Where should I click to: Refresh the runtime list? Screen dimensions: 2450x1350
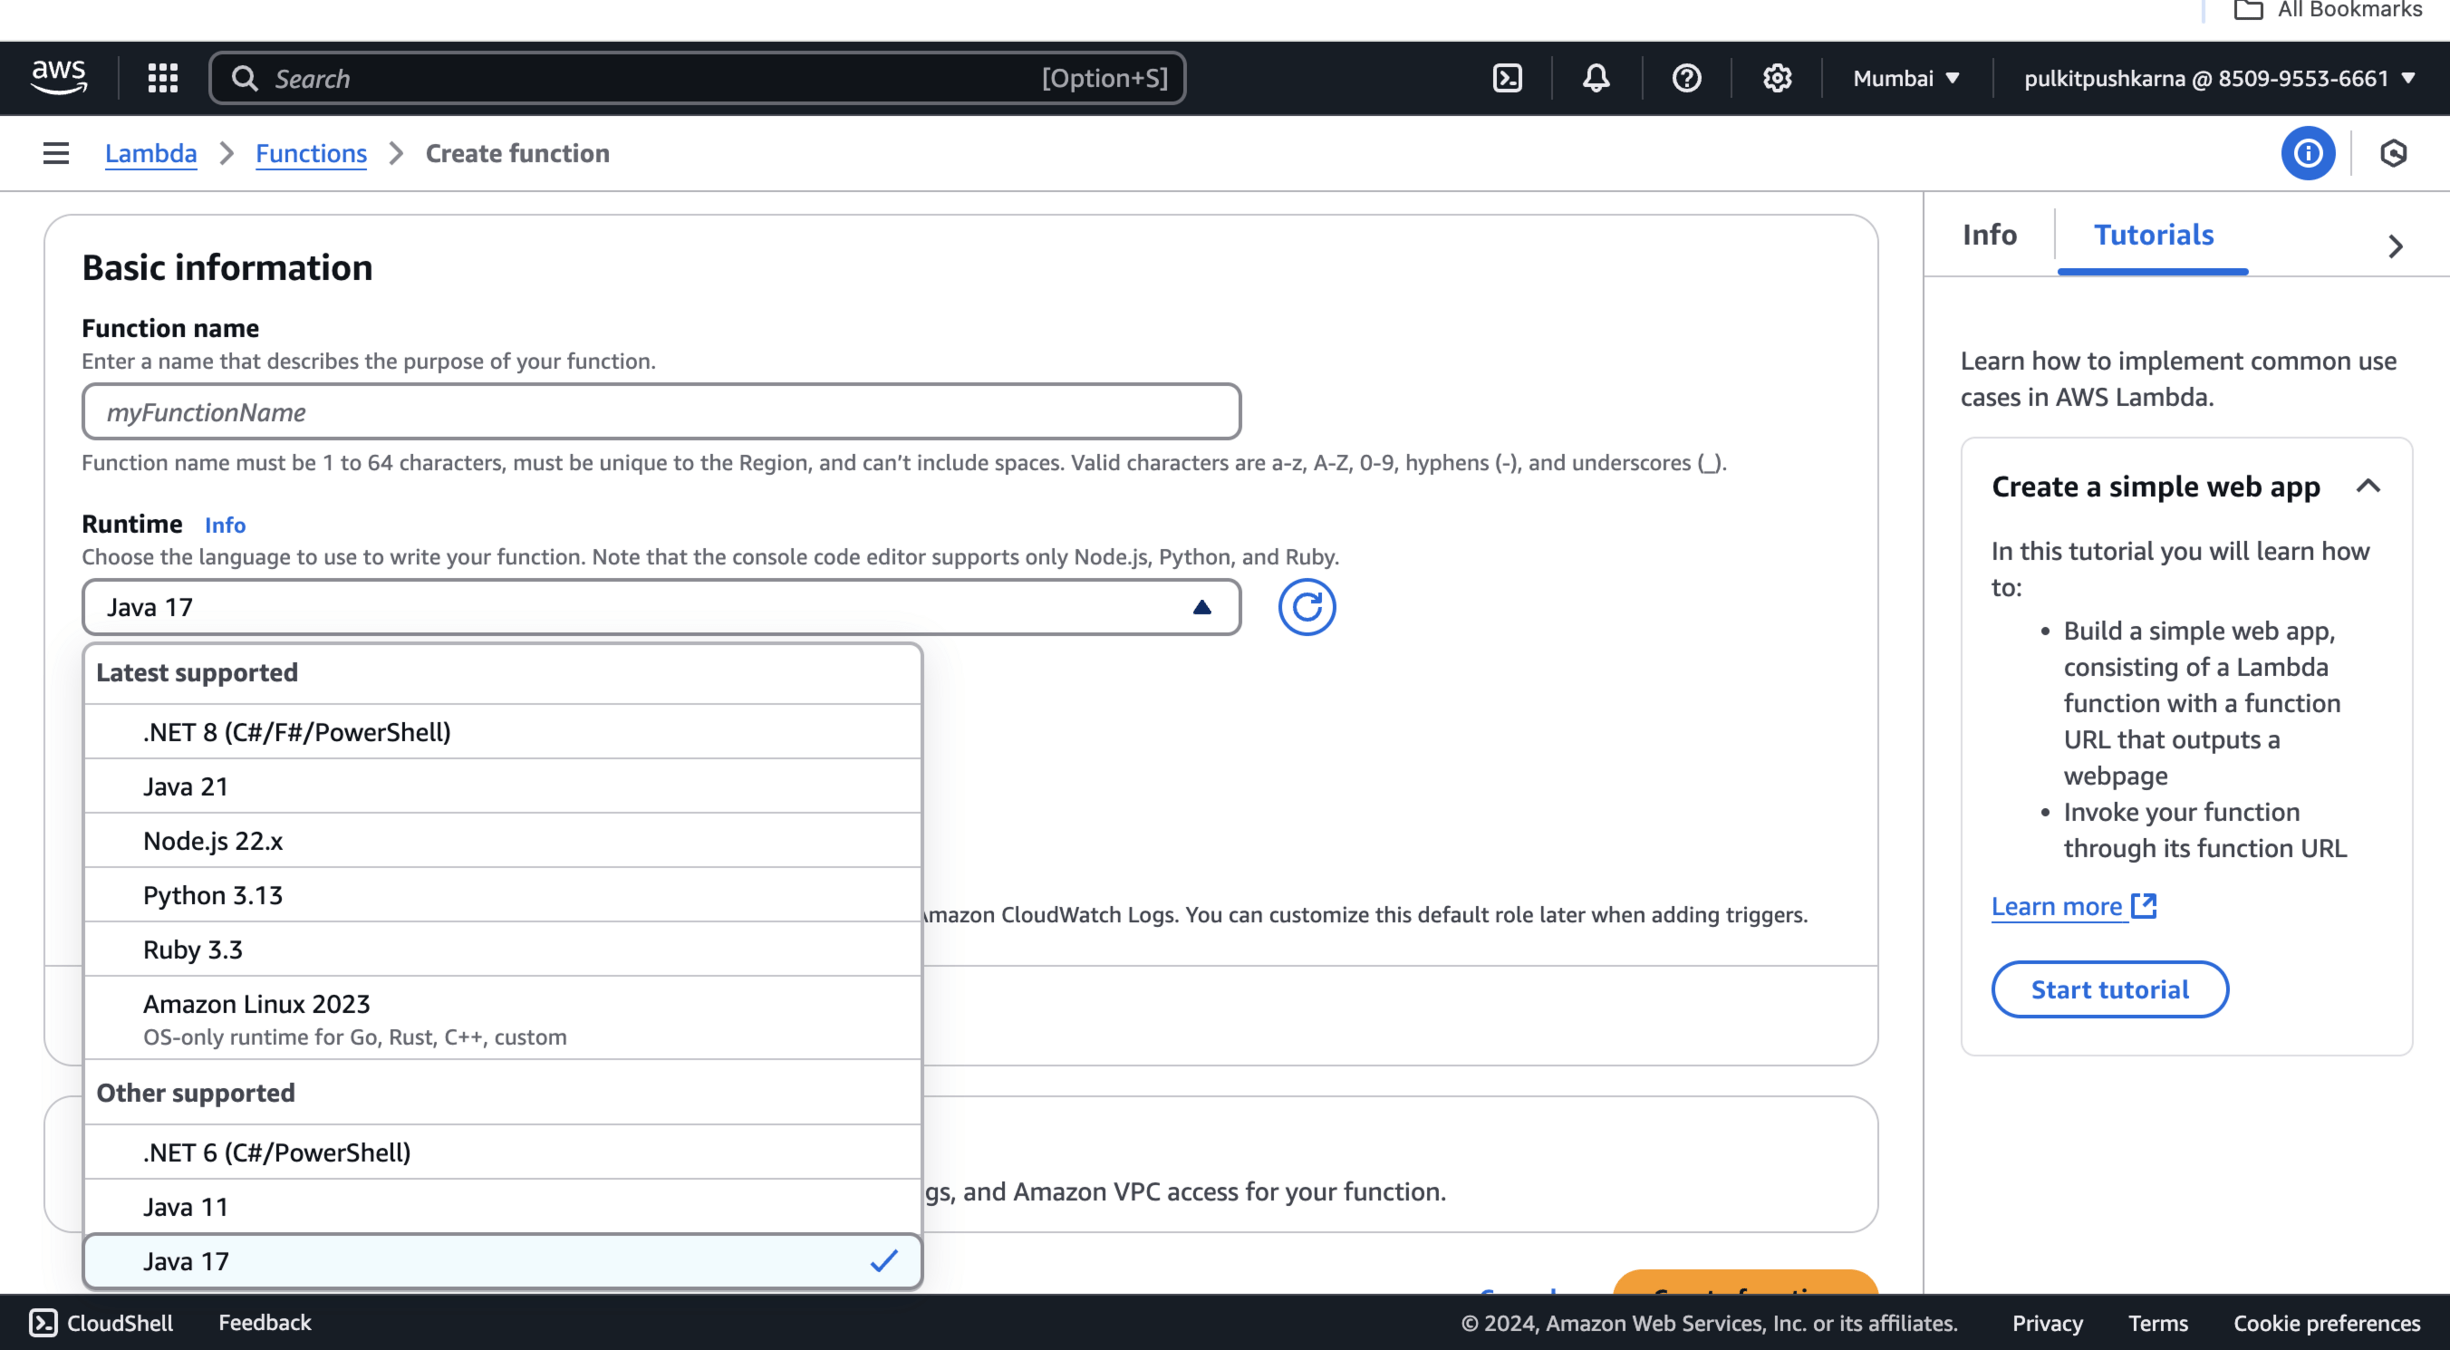pyautogui.click(x=1306, y=607)
